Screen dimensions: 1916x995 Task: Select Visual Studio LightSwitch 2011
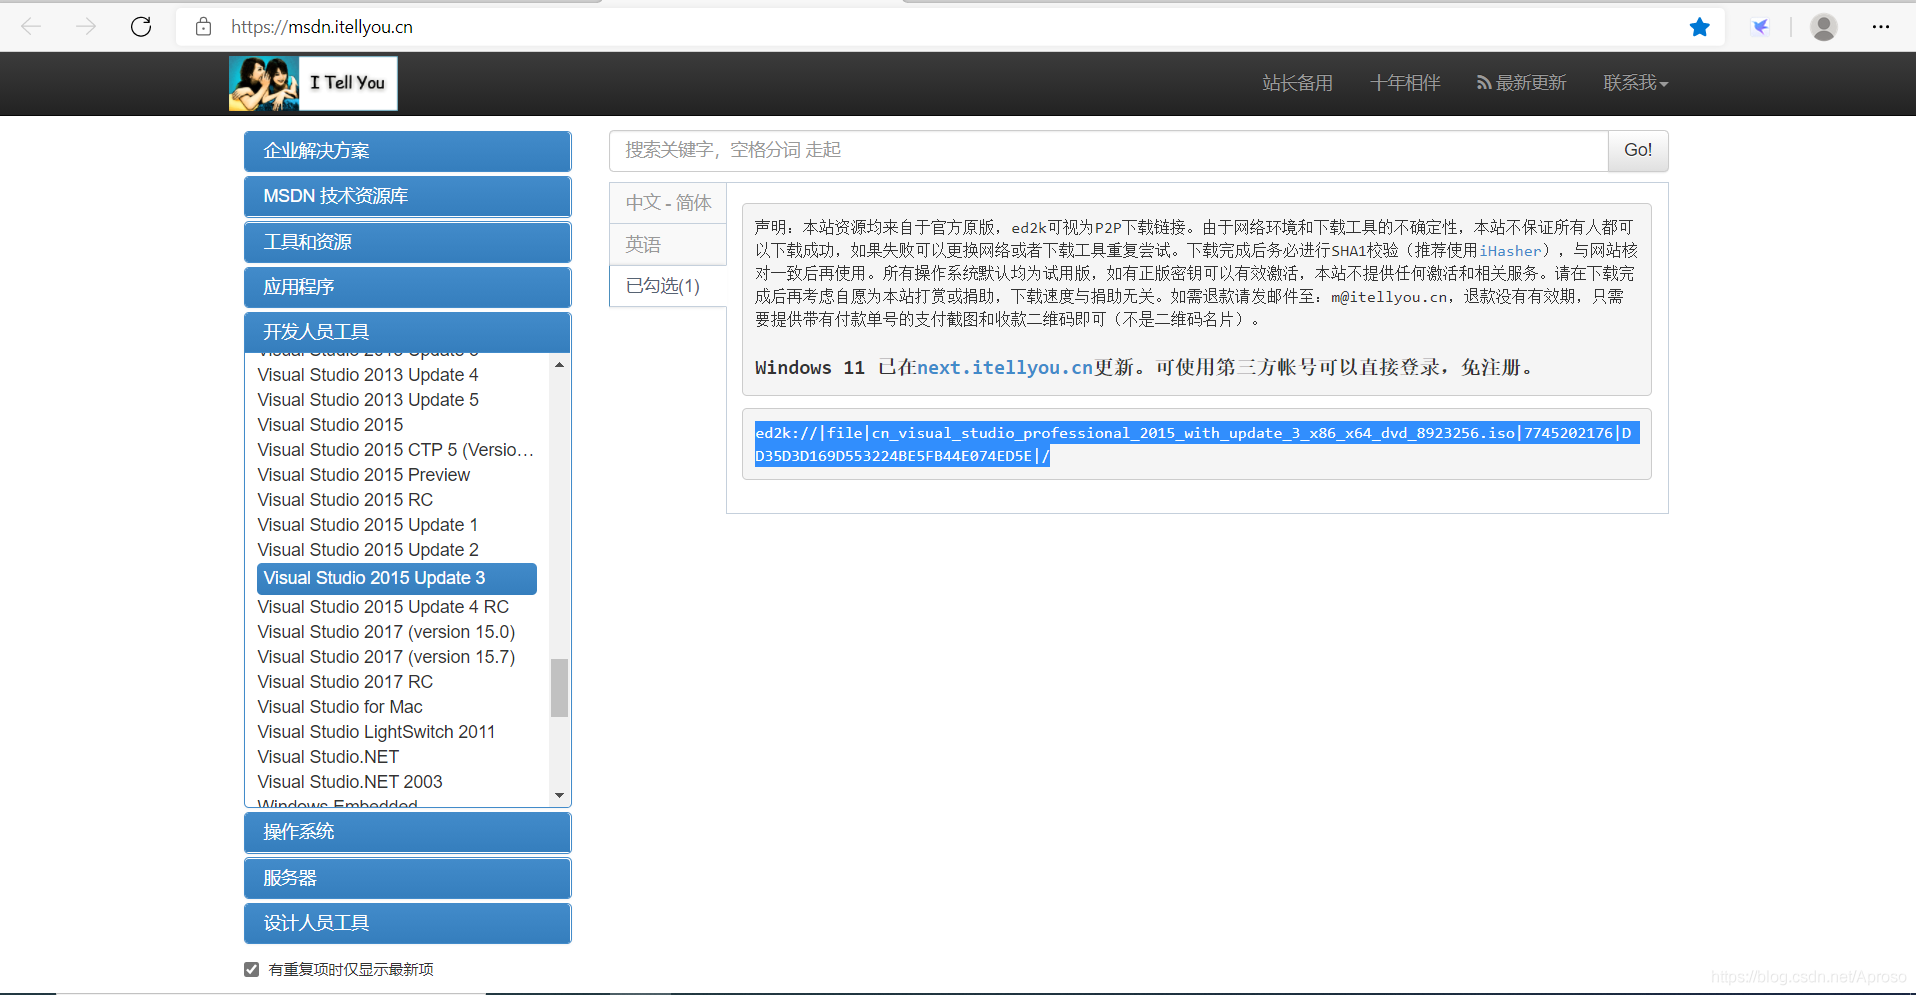click(x=376, y=732)
